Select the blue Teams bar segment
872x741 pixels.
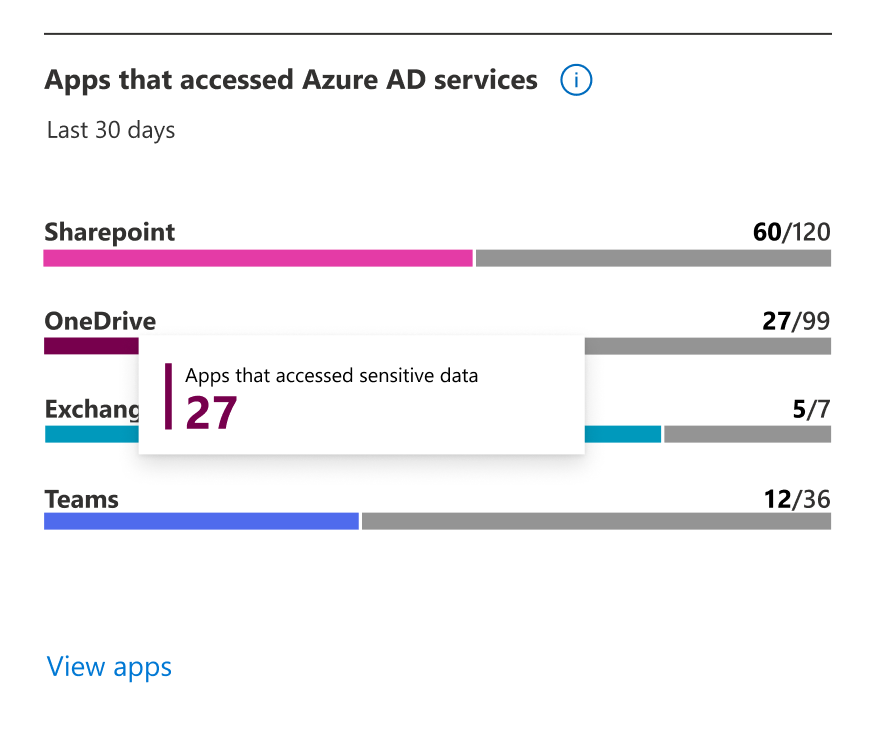click(x=201, y=521)
